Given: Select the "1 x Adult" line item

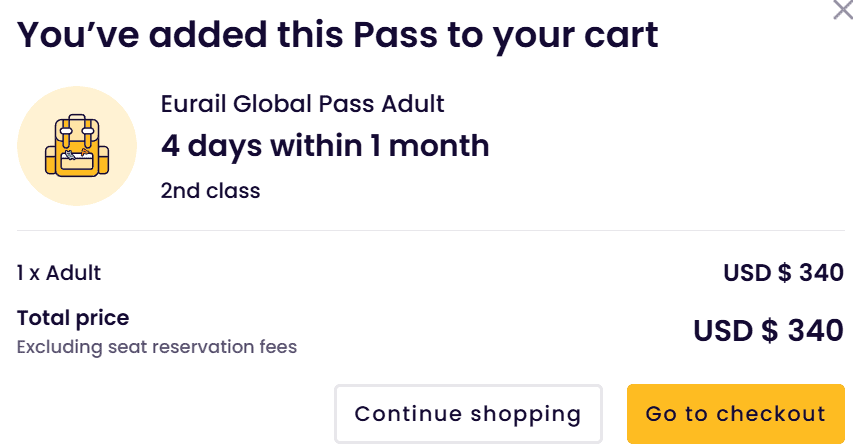Looking at the screenshot, I should (59, 272).
